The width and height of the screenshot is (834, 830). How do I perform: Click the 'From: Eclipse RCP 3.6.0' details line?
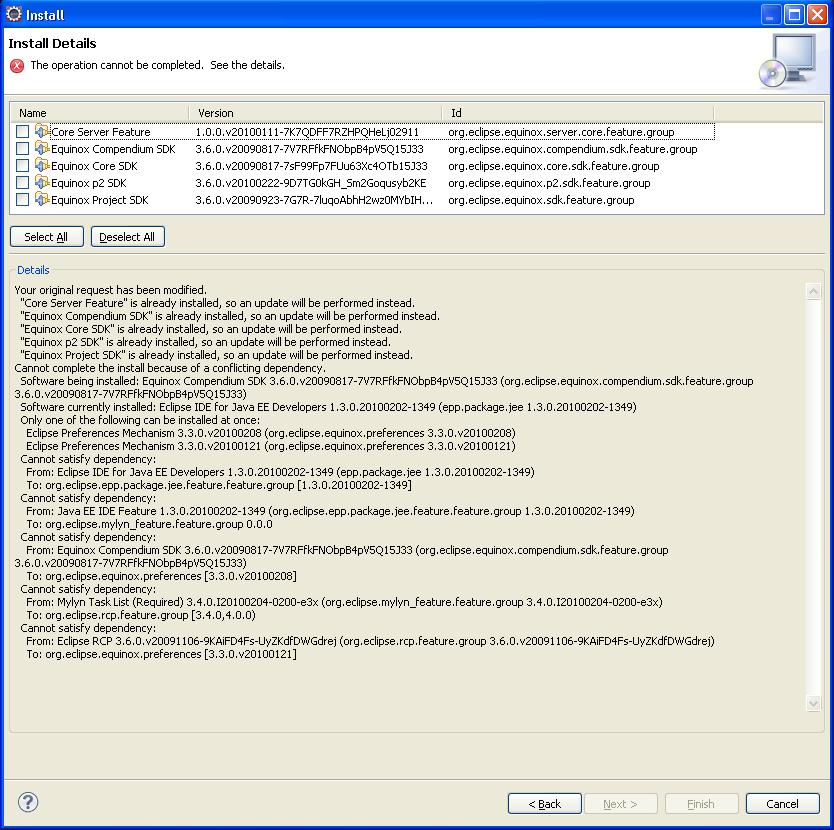point(370,641)
